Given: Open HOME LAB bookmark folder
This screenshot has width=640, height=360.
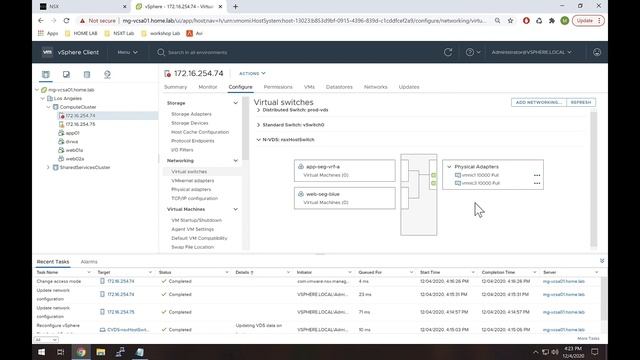Looking at the screenshot, I should pos(81,33).
